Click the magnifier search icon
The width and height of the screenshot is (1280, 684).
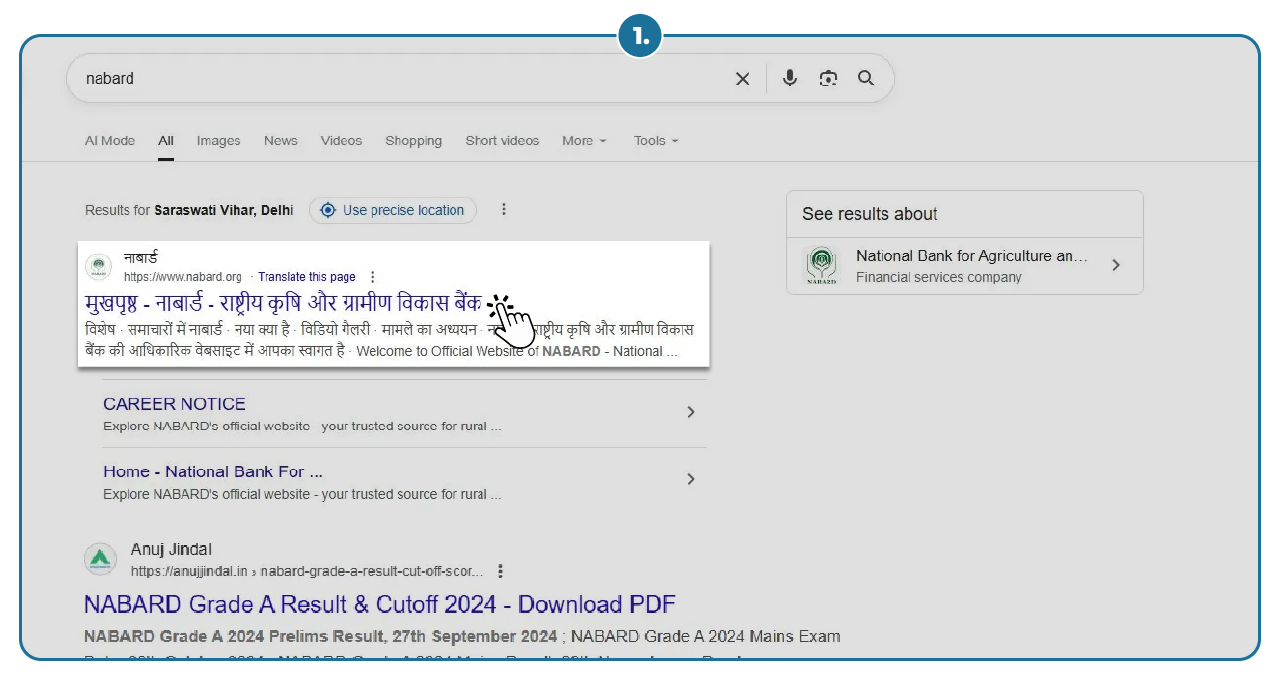click(866, 78)
